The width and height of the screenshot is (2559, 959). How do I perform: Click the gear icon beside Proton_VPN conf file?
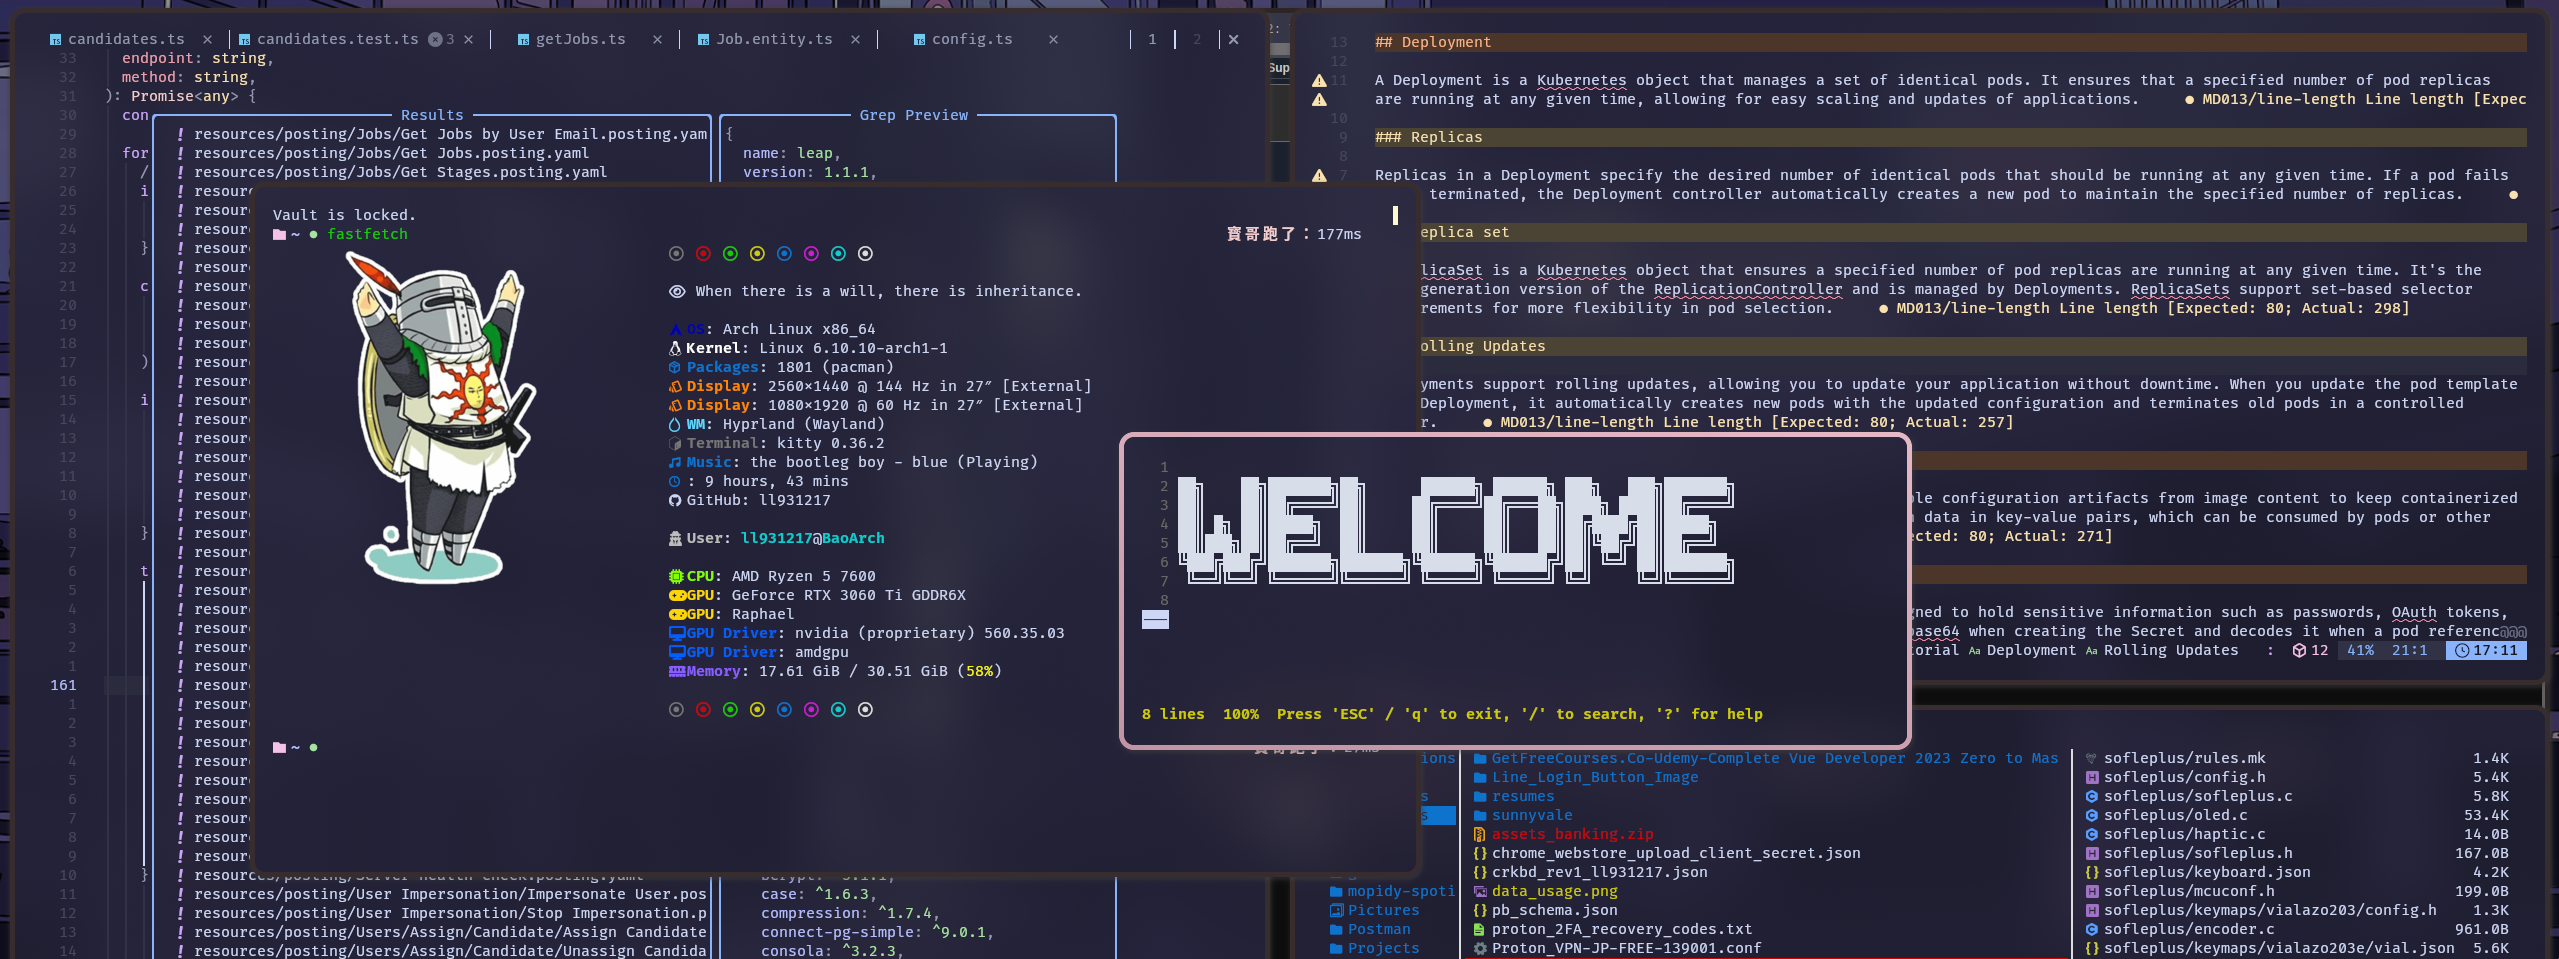click(1479, 948)
